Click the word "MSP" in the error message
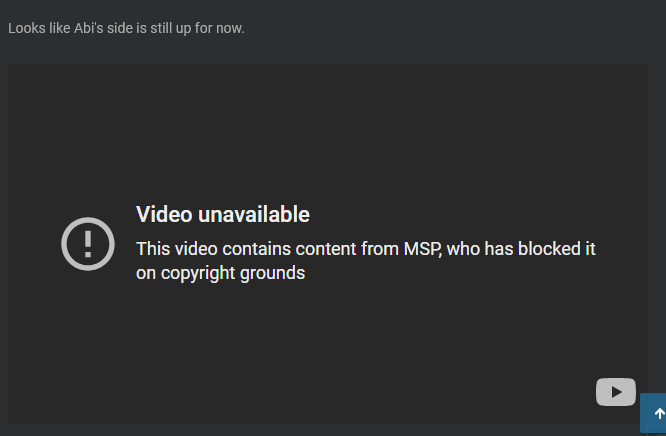Image resolution: width=666 pixels, height=436 pixels. (x=422, y=249)
